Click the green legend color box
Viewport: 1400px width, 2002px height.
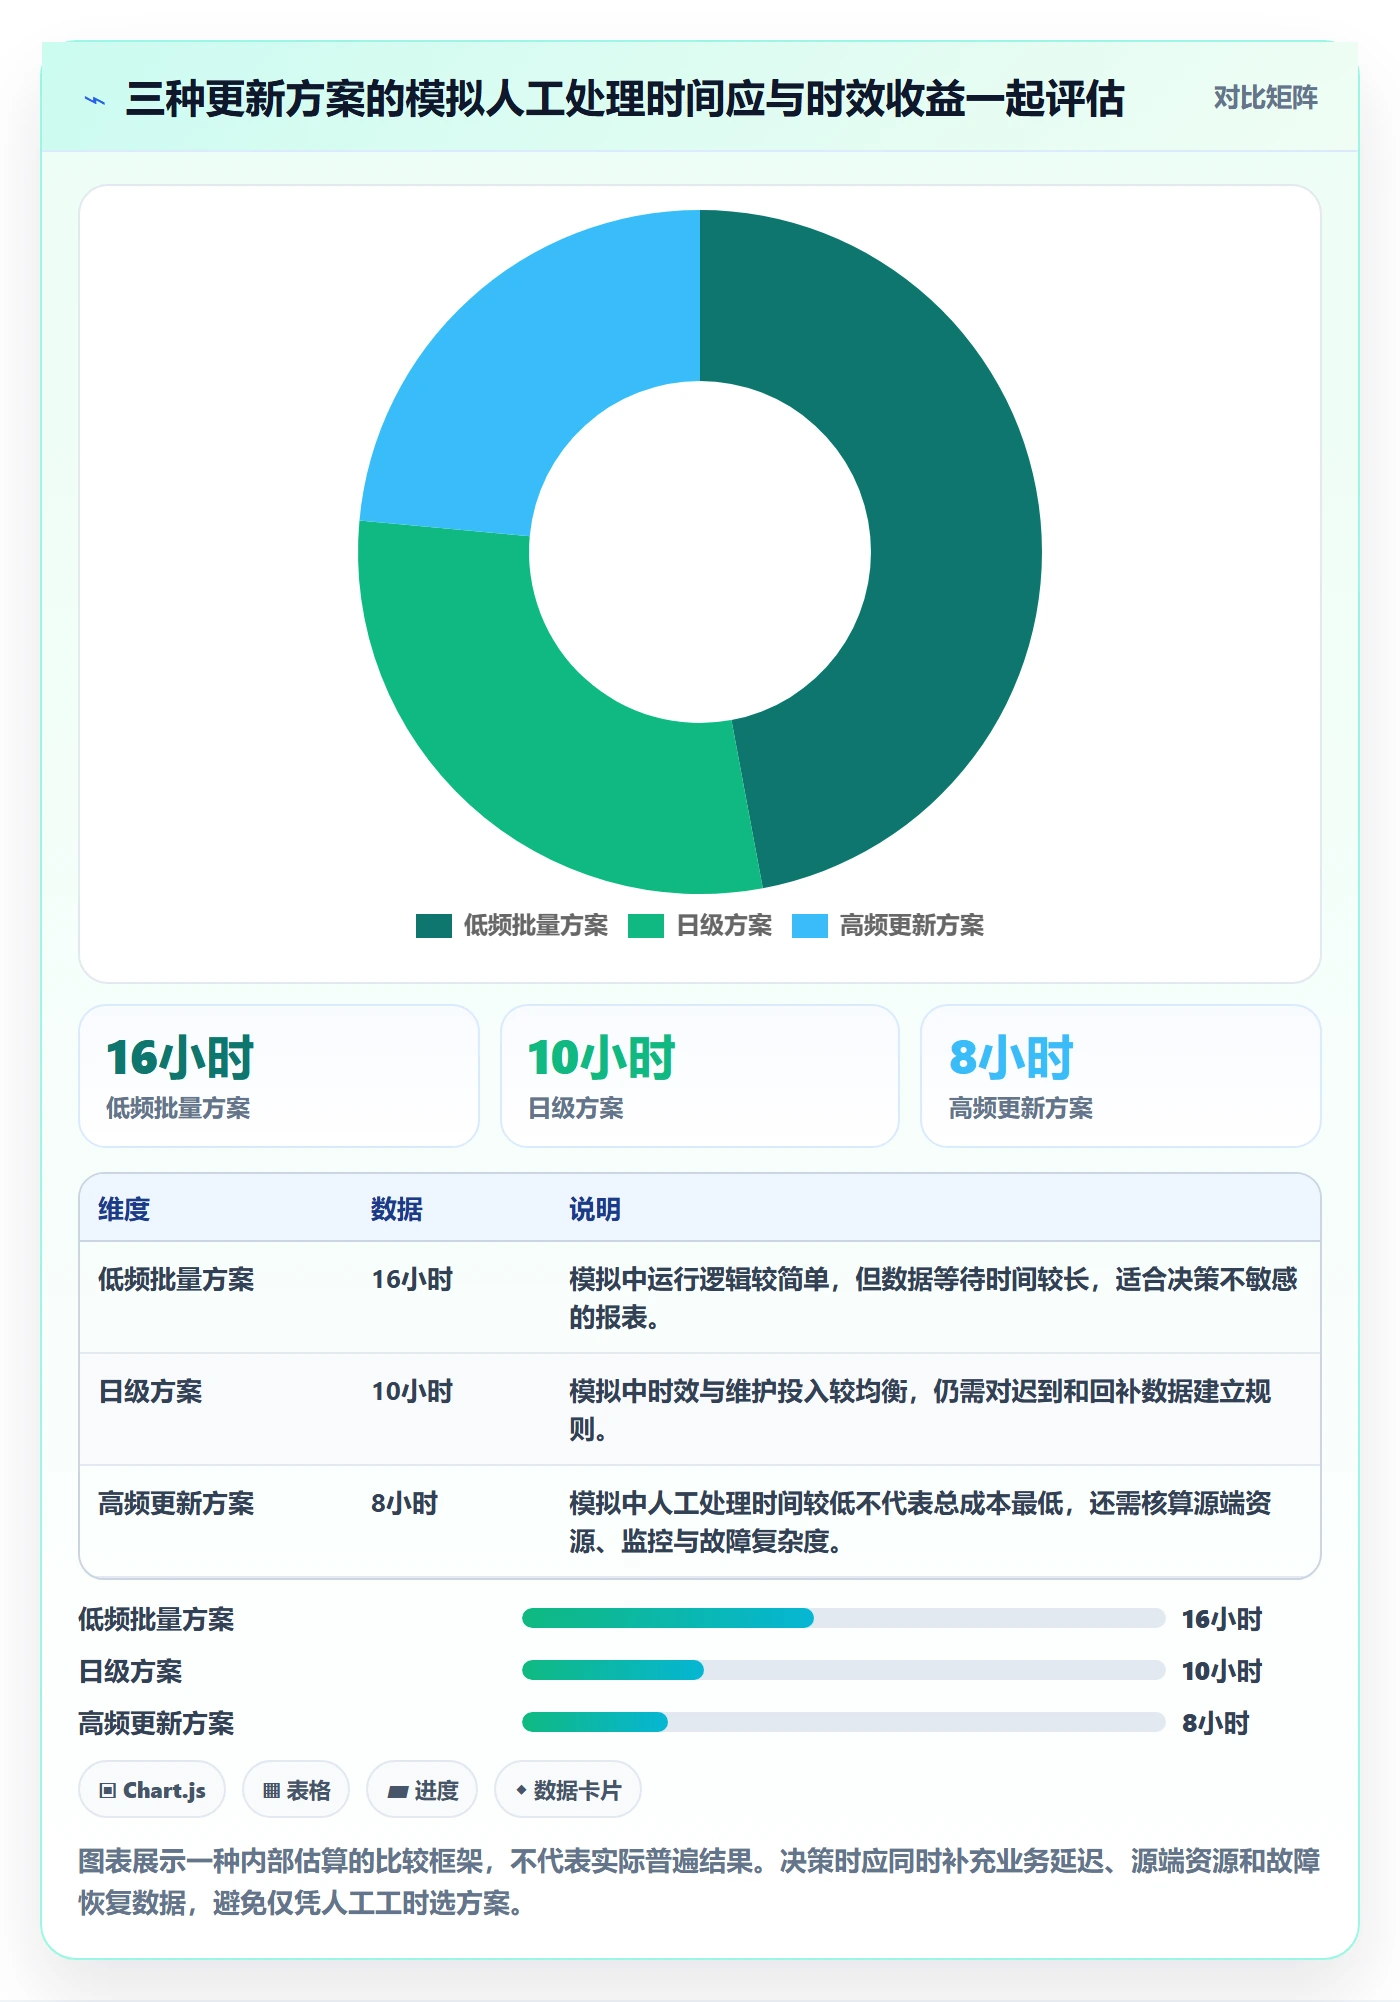click(646, 926)
